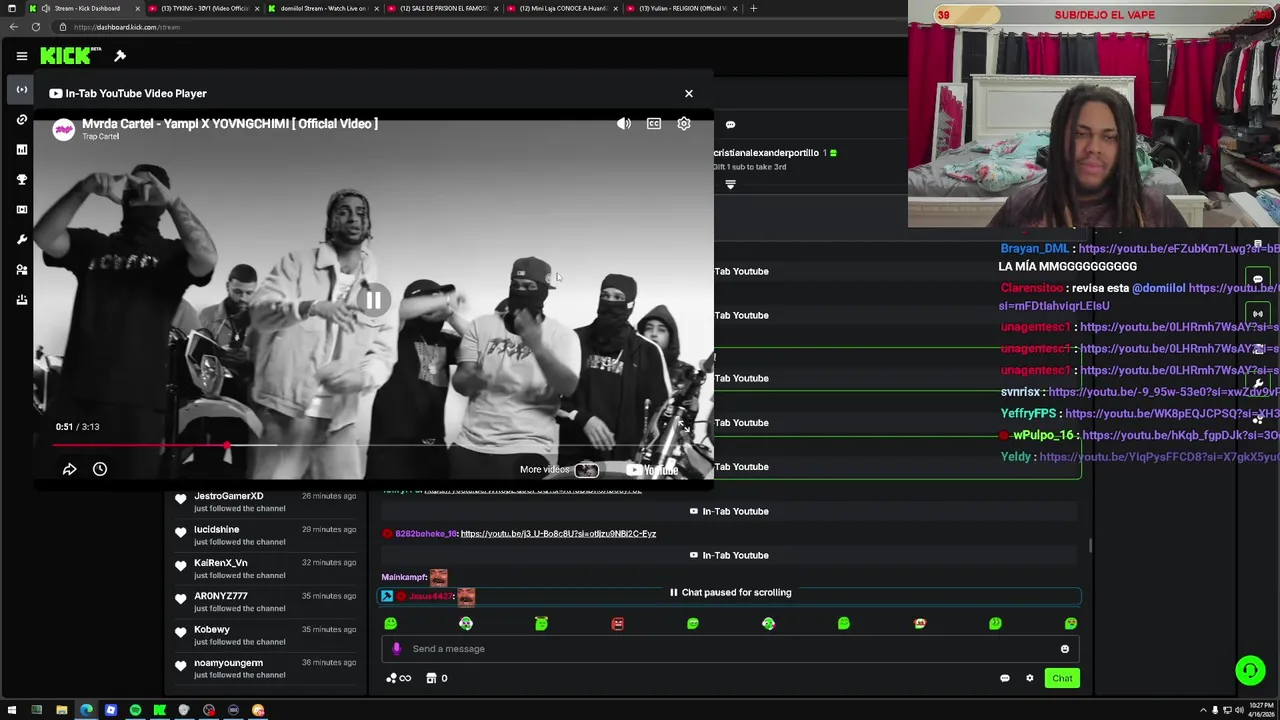Click the share arrow on video
The image size is (1280, 720).
[70, 469]
